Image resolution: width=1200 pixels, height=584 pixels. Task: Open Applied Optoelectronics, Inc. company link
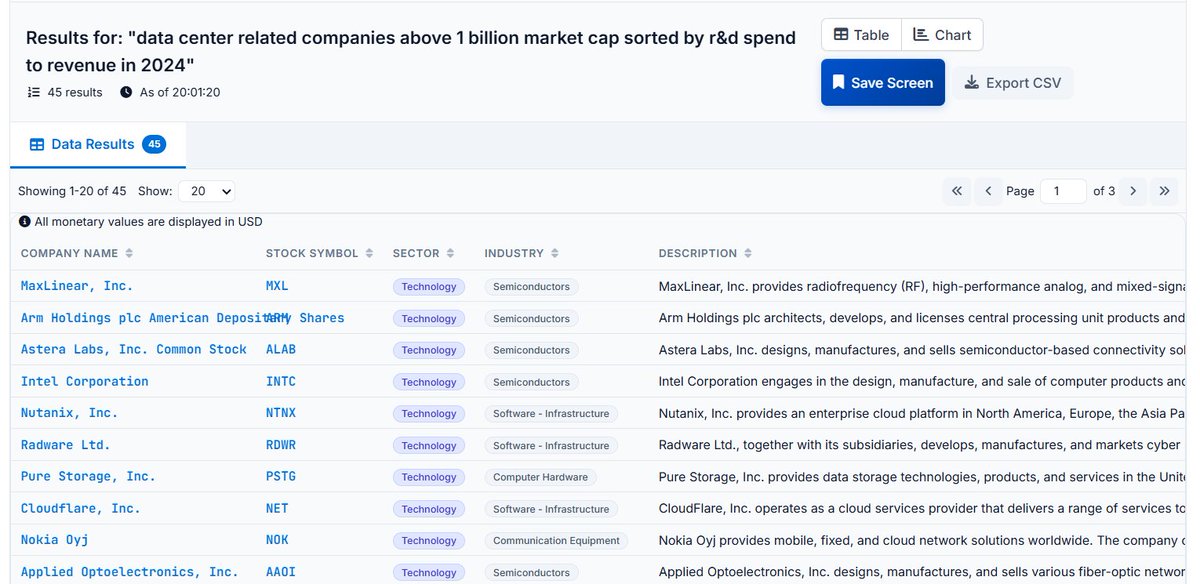130,572
